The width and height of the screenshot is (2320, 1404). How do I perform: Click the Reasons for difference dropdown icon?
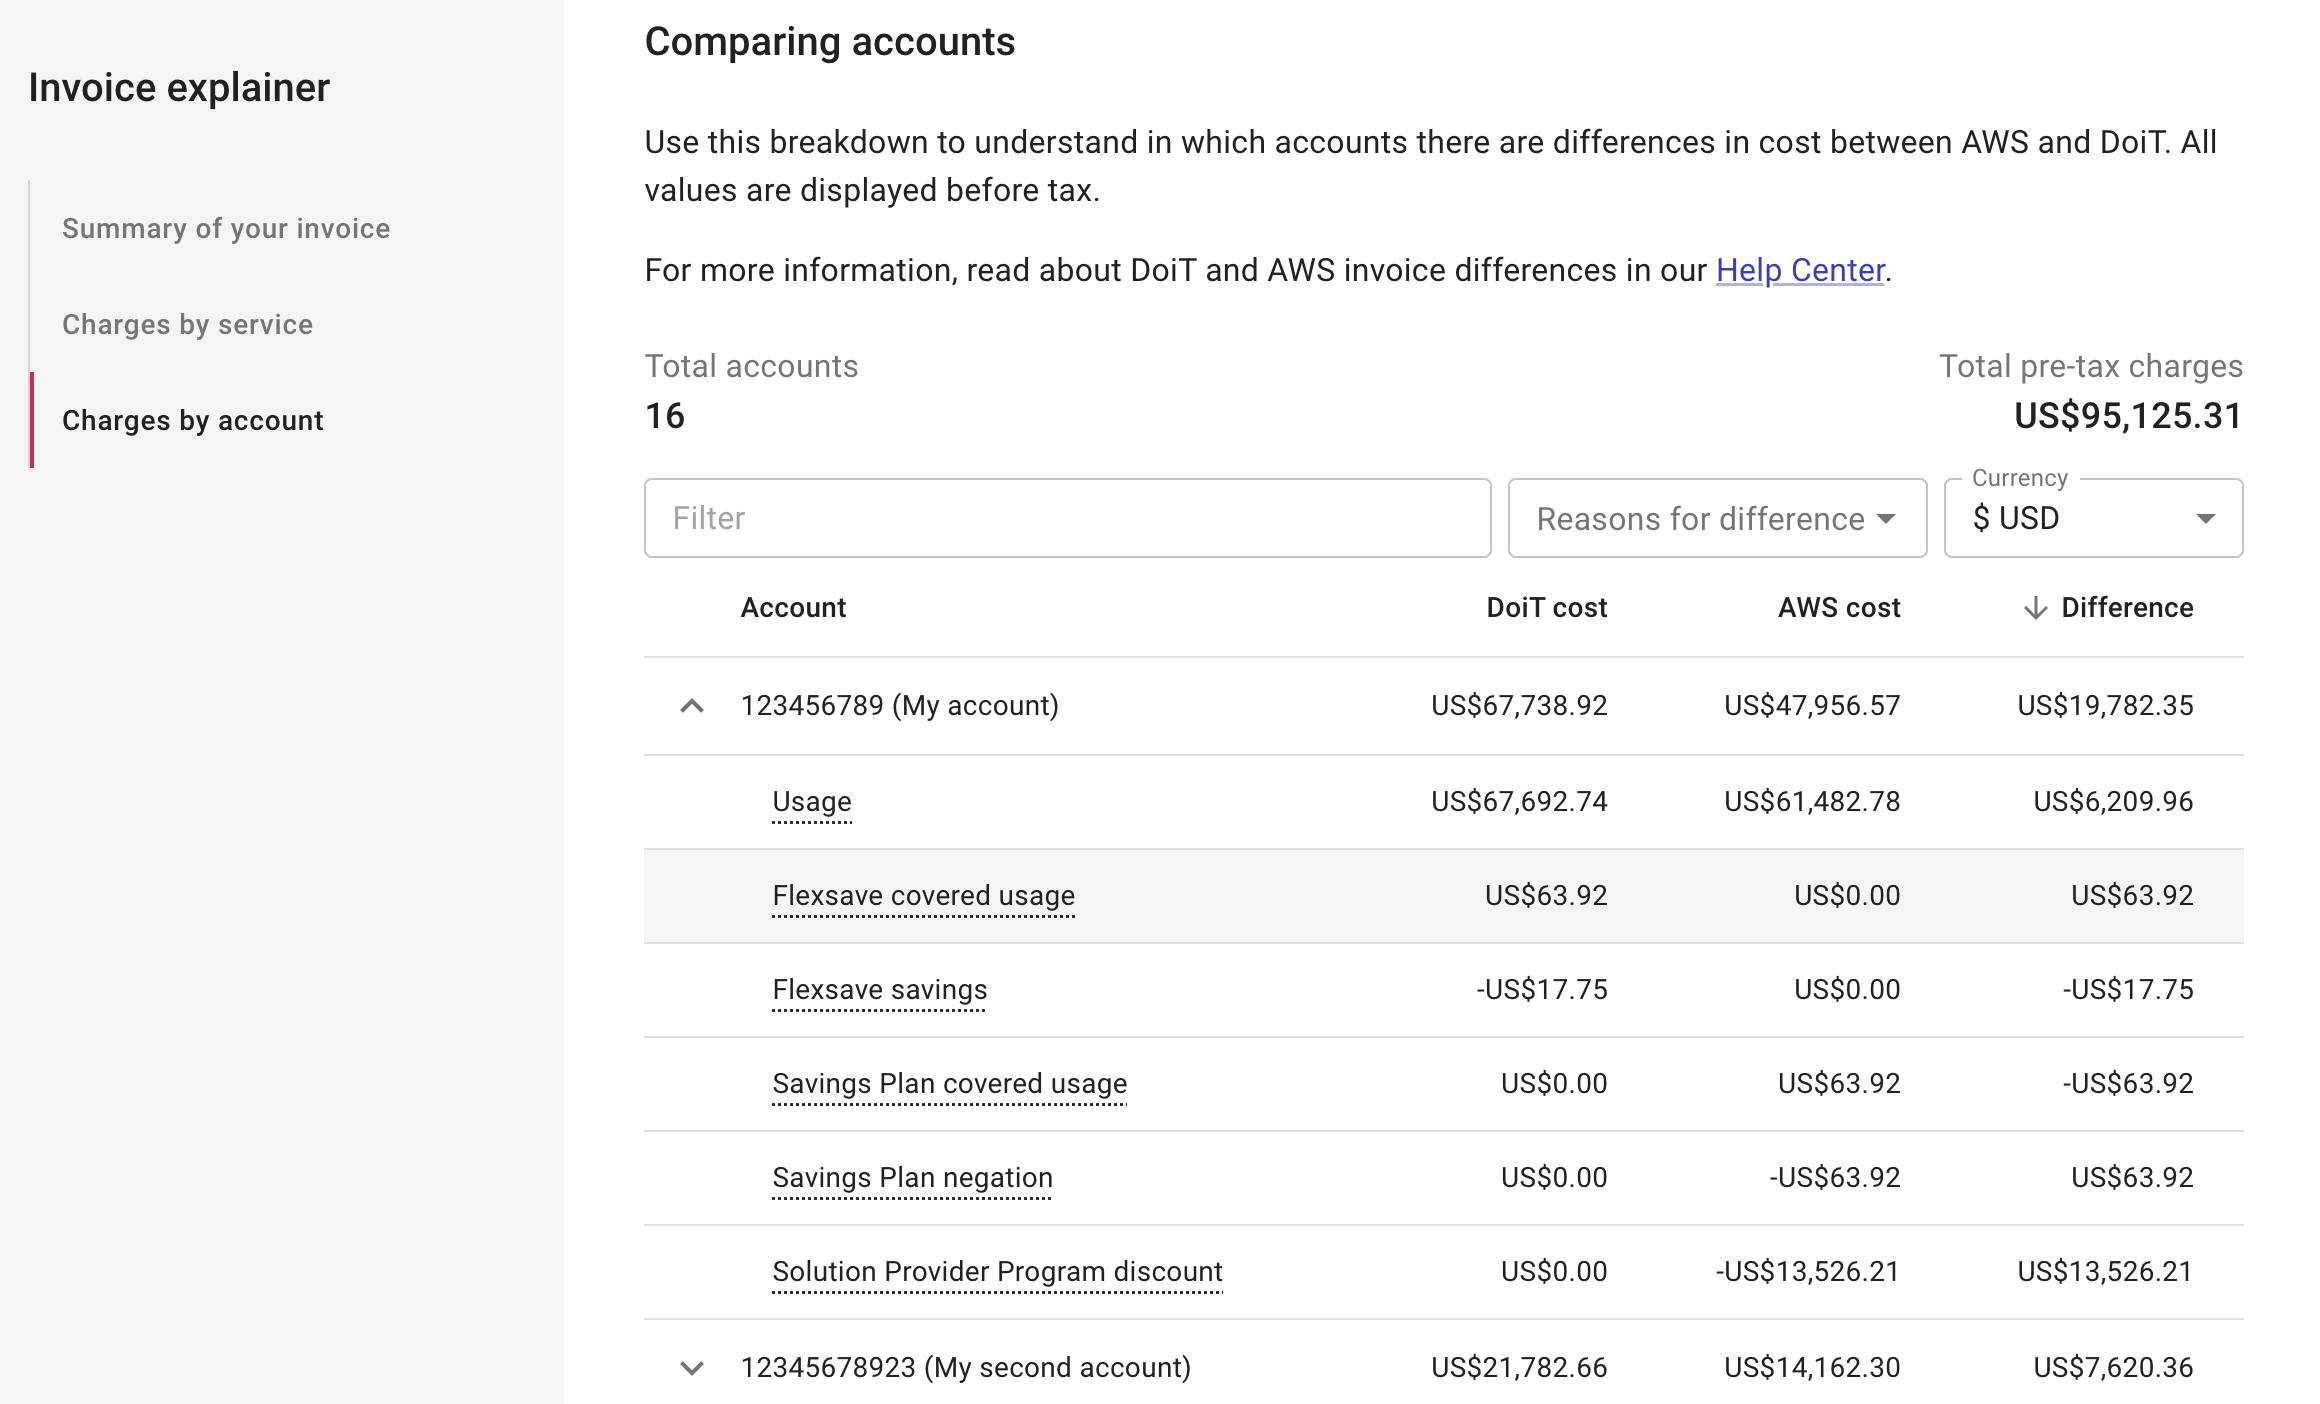(x=1889, y=516)
